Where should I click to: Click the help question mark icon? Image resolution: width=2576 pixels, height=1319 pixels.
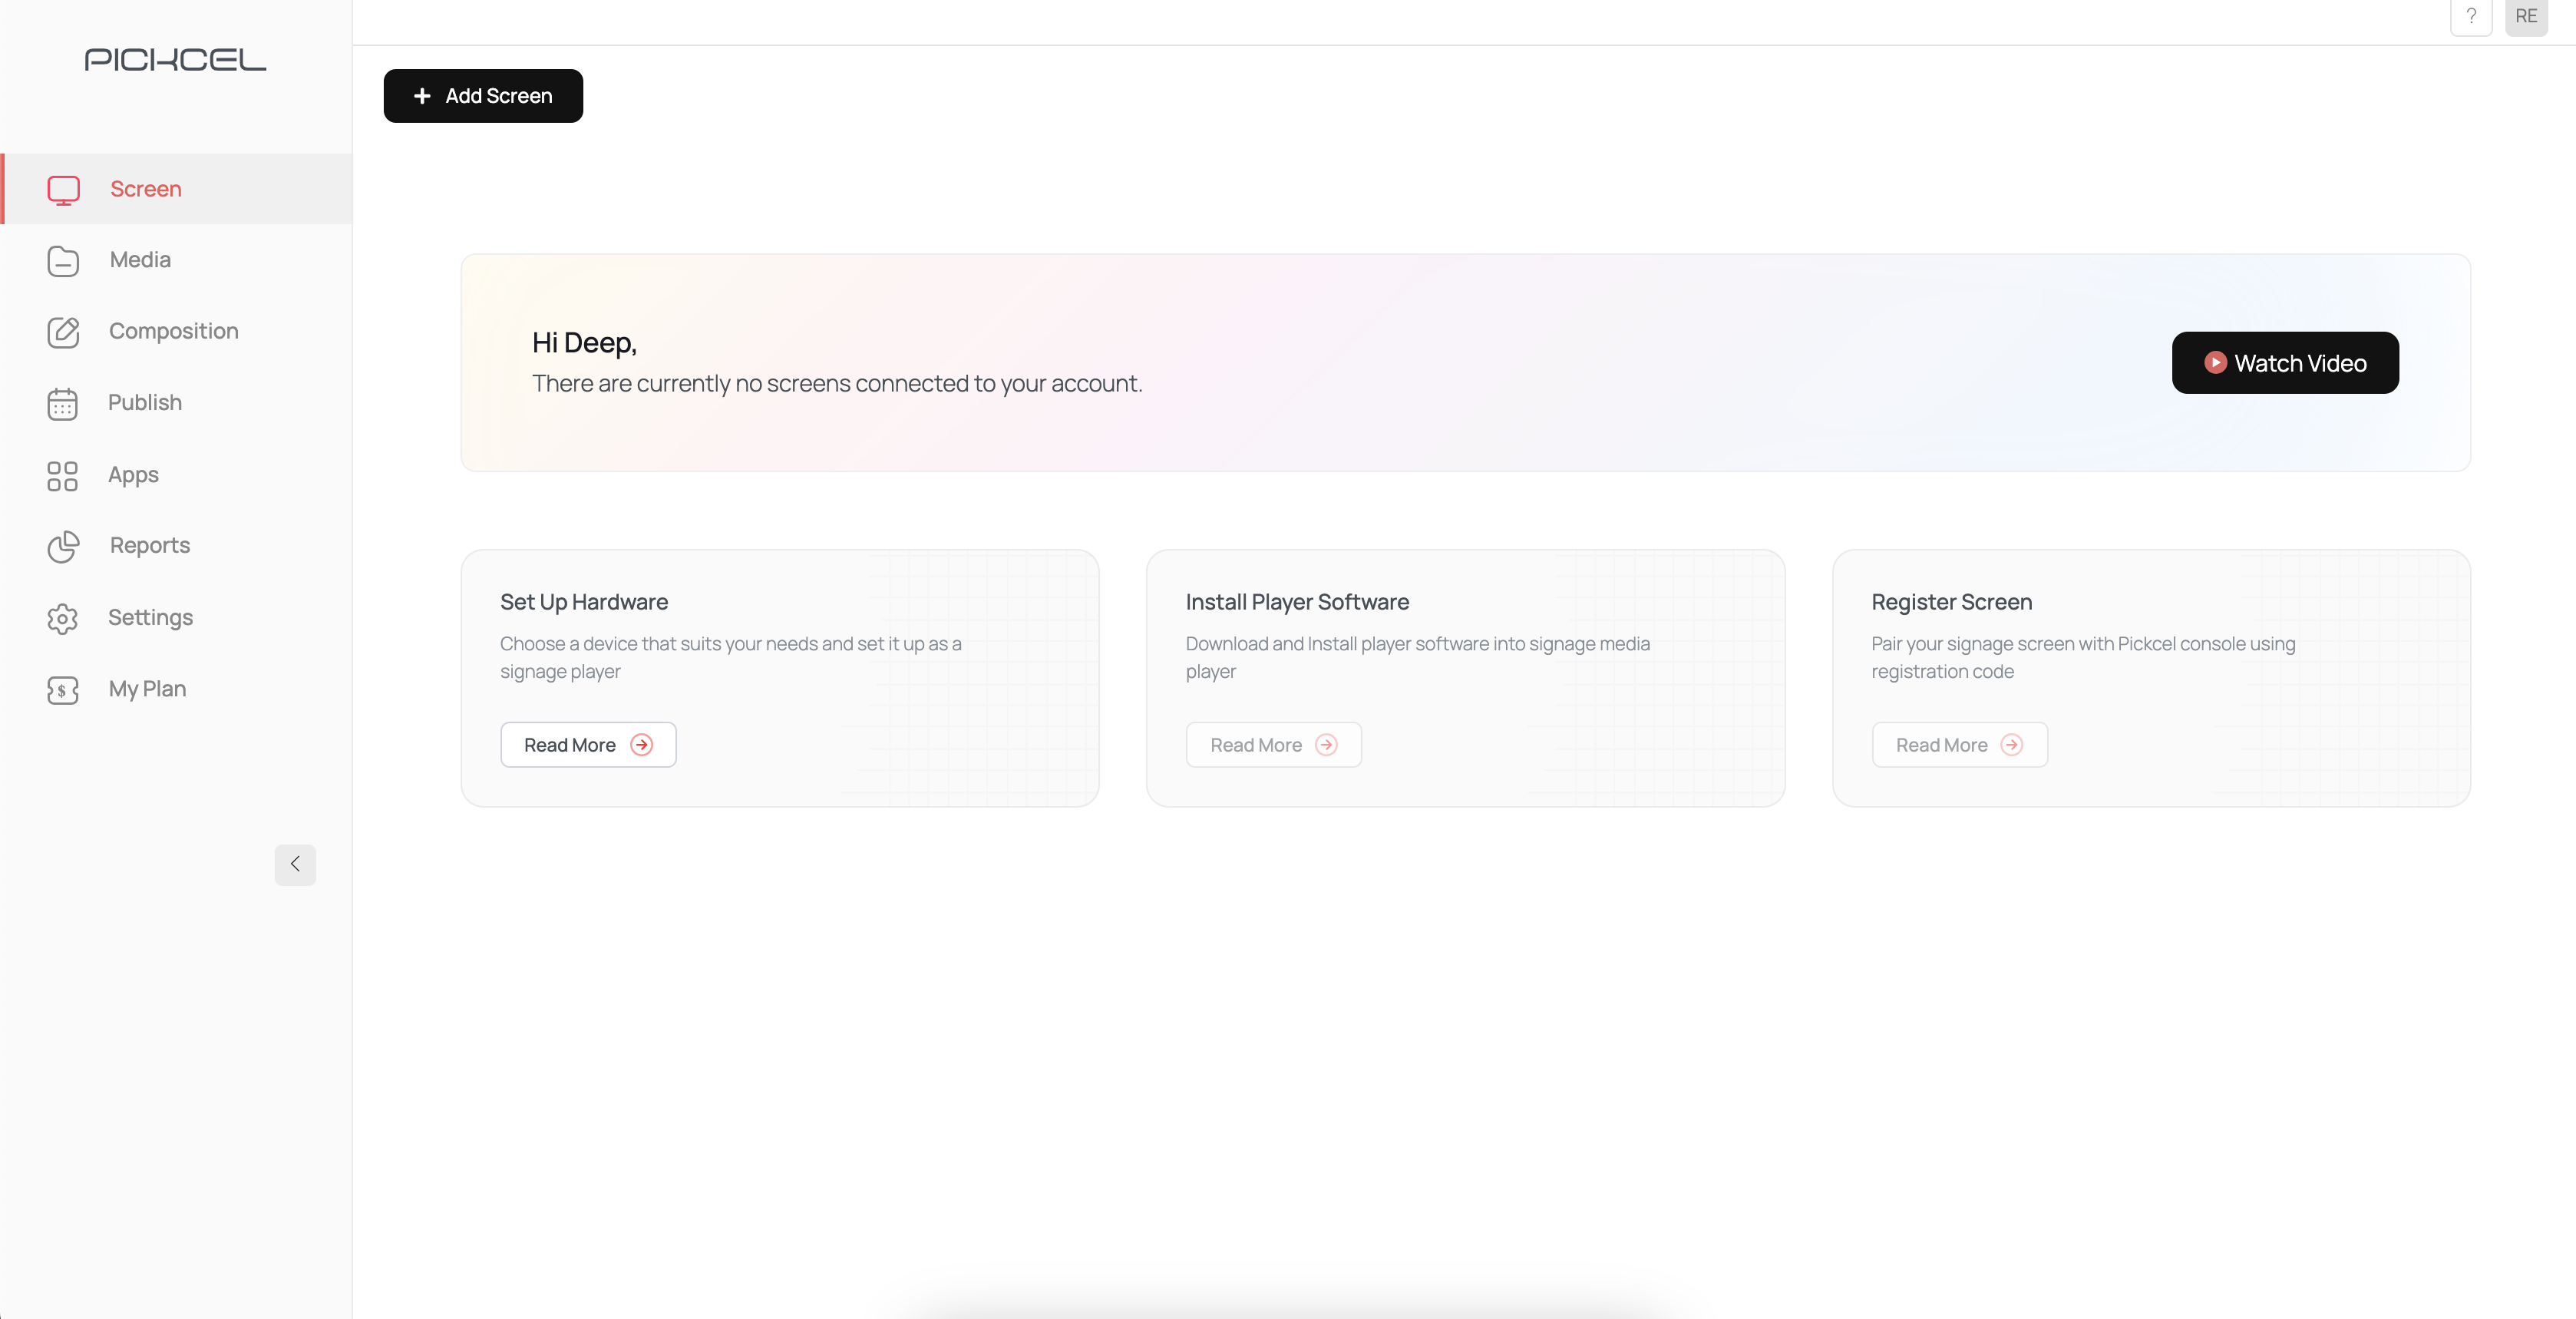pos(2471,17)
